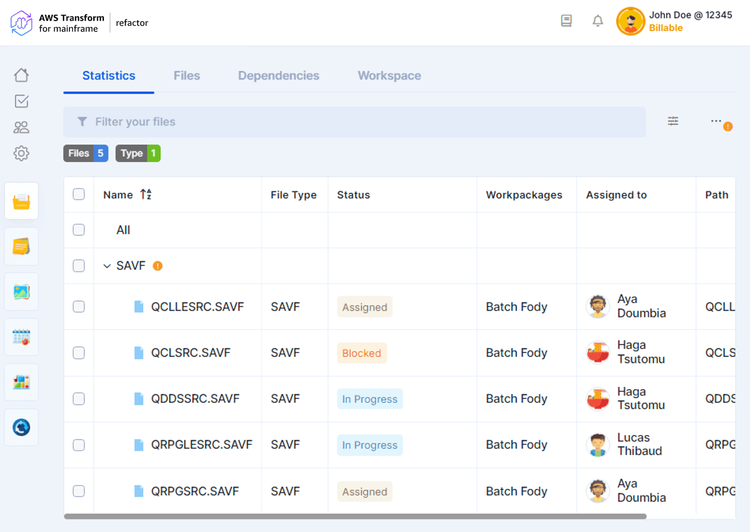Open the Workspace tab
Screen dimensions: 750x532
tap(389, 76)
